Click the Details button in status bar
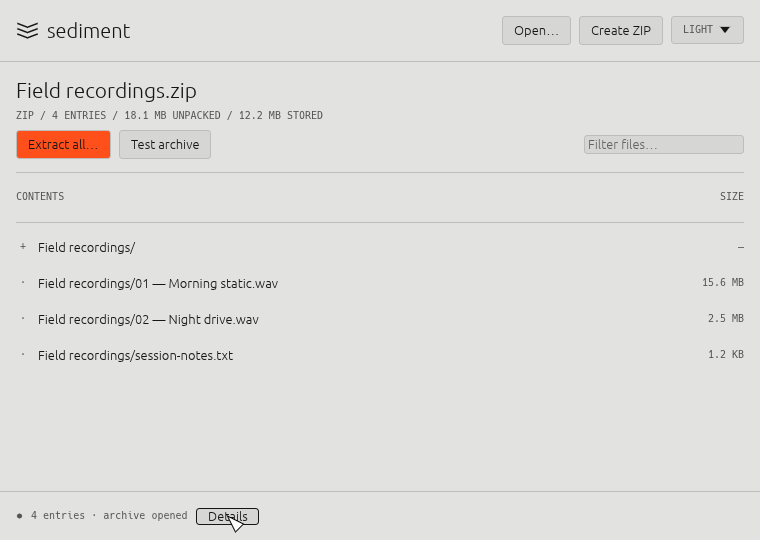Screen dimensions: 760x540 pos(227,516)
